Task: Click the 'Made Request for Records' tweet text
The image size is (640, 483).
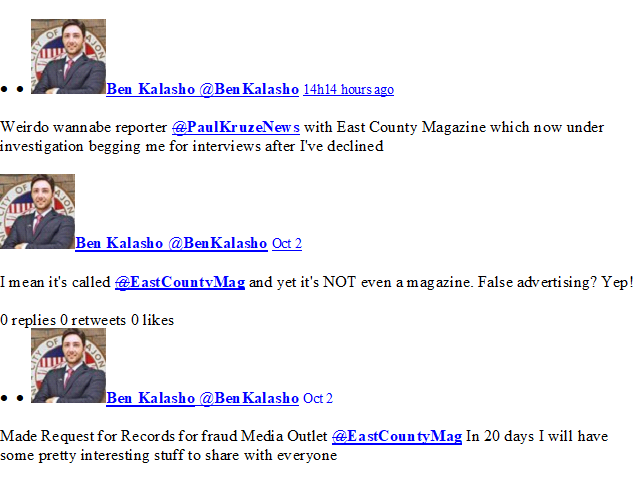Action: coord(304,446)
